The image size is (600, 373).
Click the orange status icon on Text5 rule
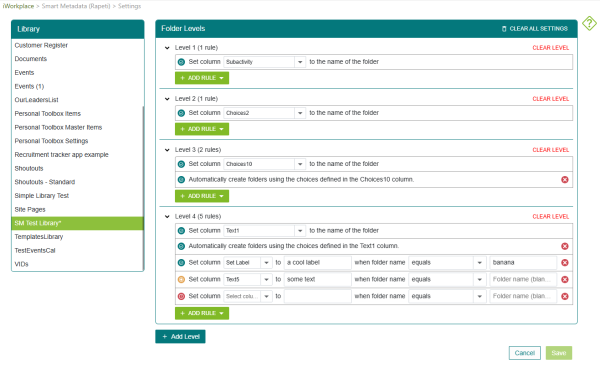181,280
